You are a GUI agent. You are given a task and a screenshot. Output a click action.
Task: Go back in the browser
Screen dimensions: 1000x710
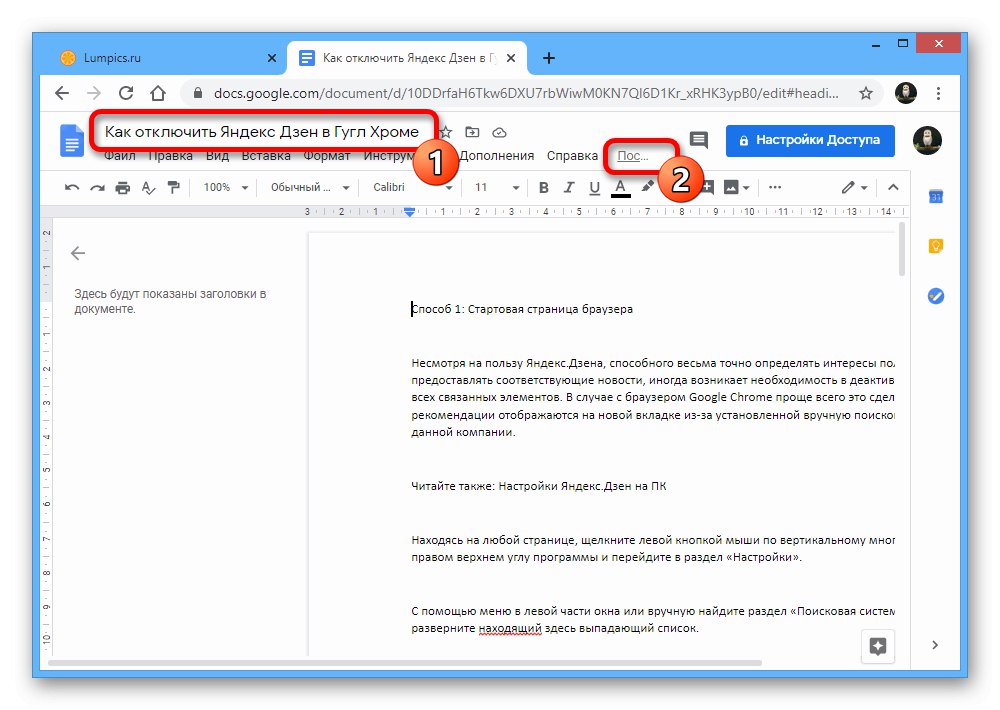pyautogui.click(x=62, y=93)
